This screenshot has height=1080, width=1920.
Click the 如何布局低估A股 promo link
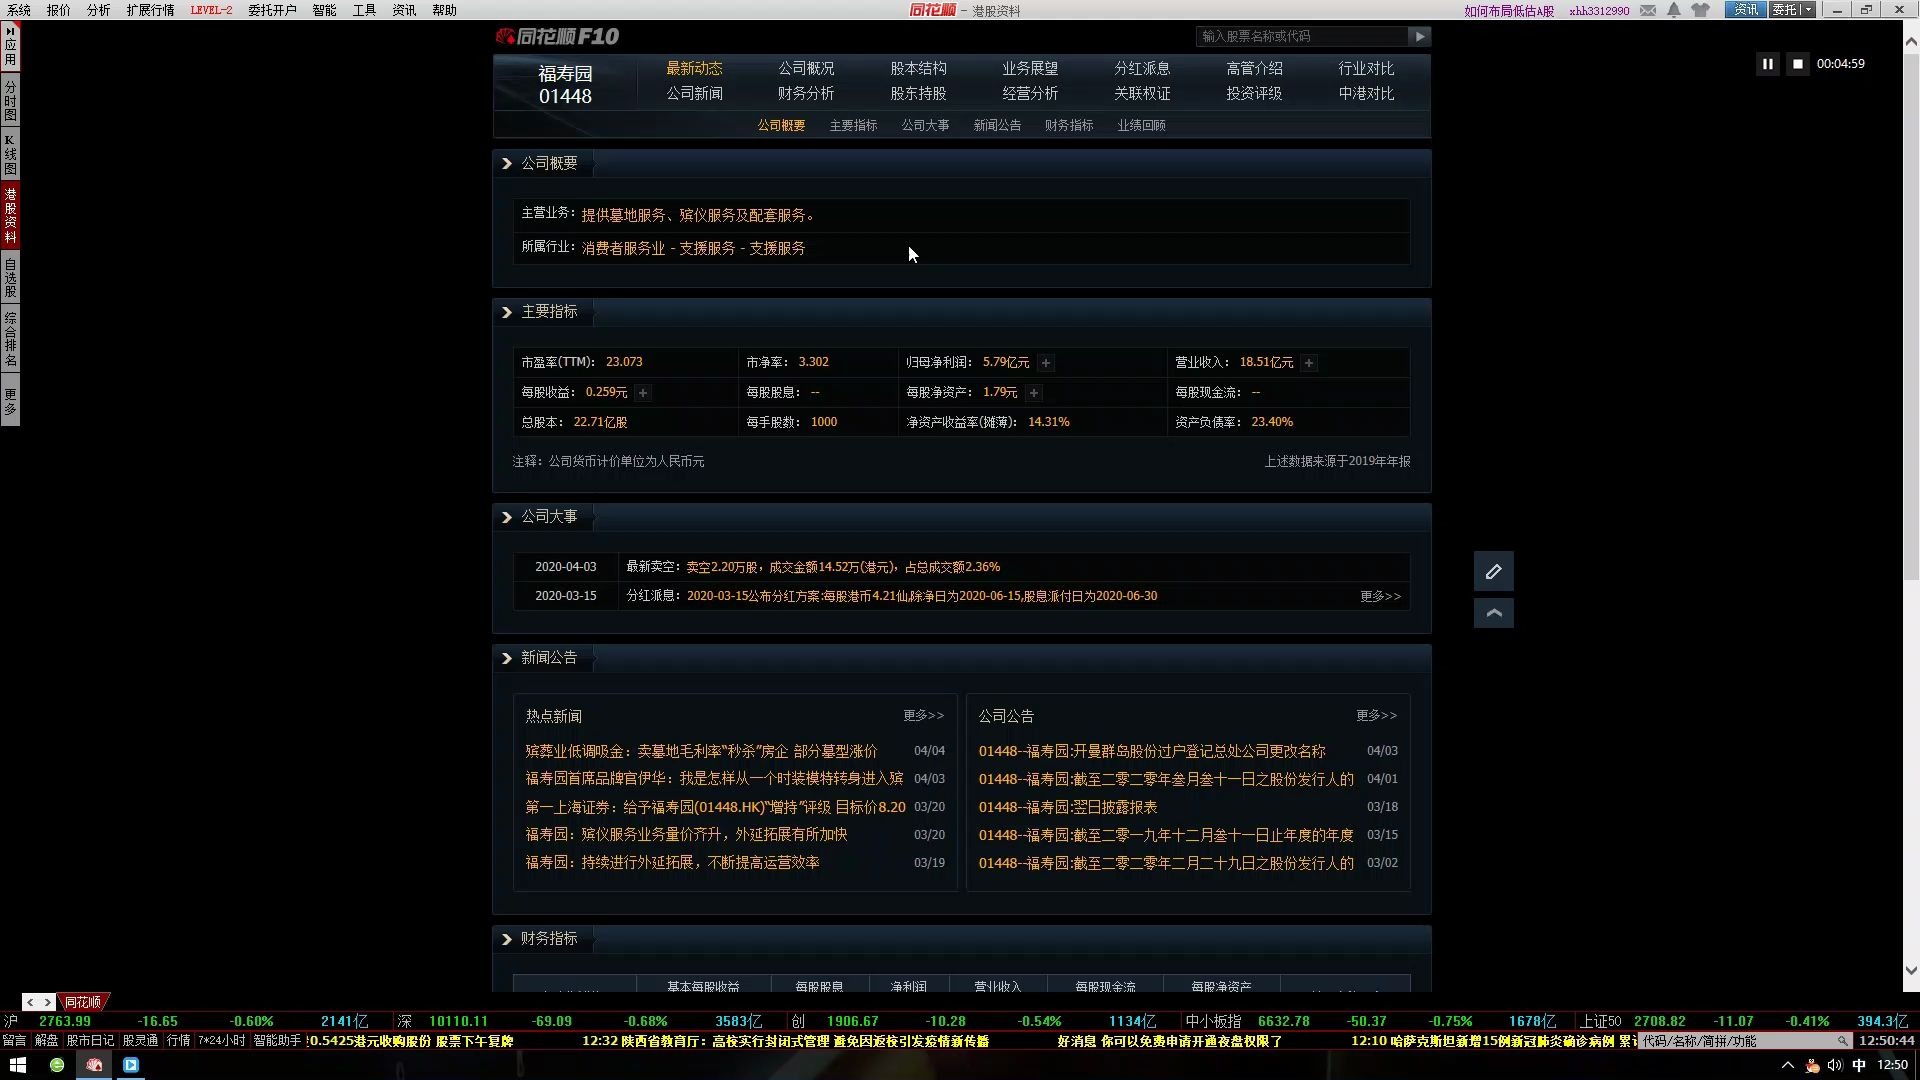pos(1509,11)
